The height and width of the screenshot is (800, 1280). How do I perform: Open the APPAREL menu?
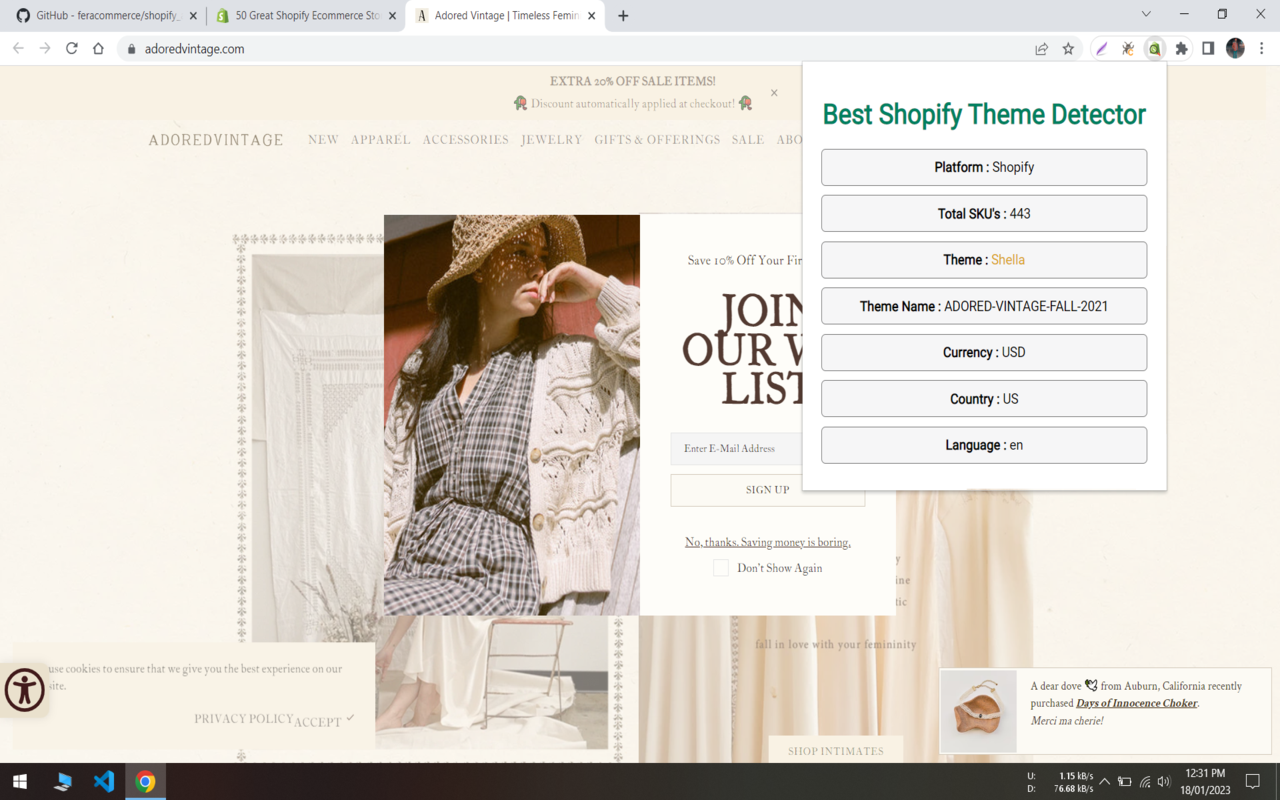click(381, 140)
